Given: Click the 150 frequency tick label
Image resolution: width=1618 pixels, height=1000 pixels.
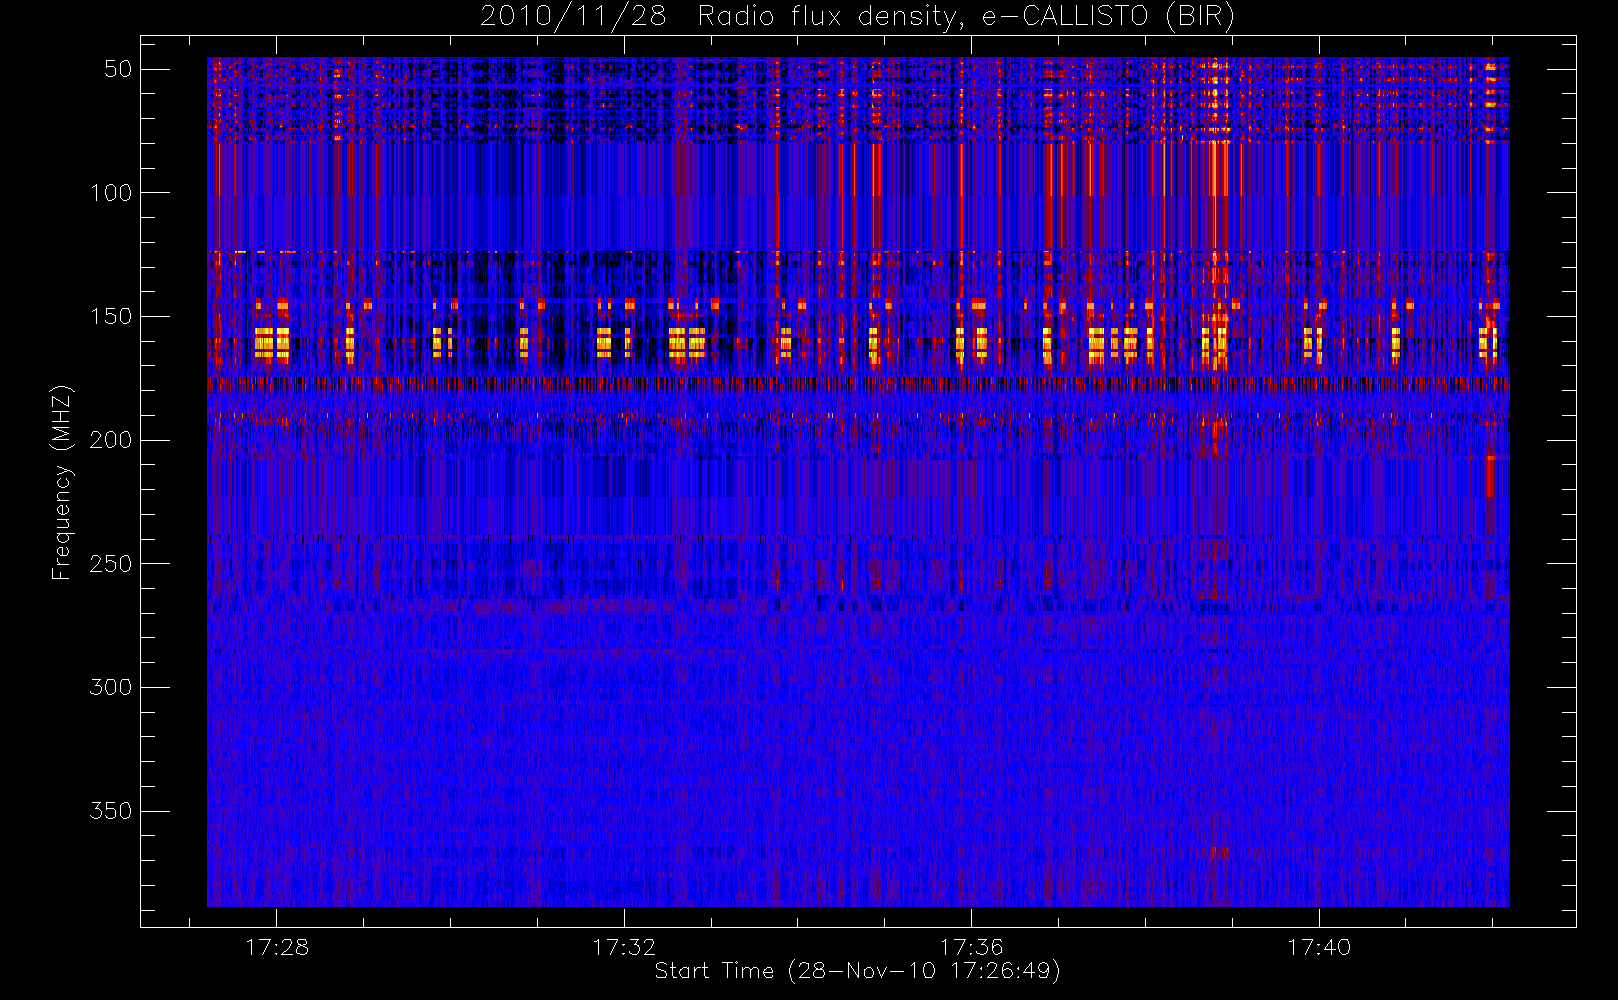Looking at the screenshot, I should (x=111, y=317).
